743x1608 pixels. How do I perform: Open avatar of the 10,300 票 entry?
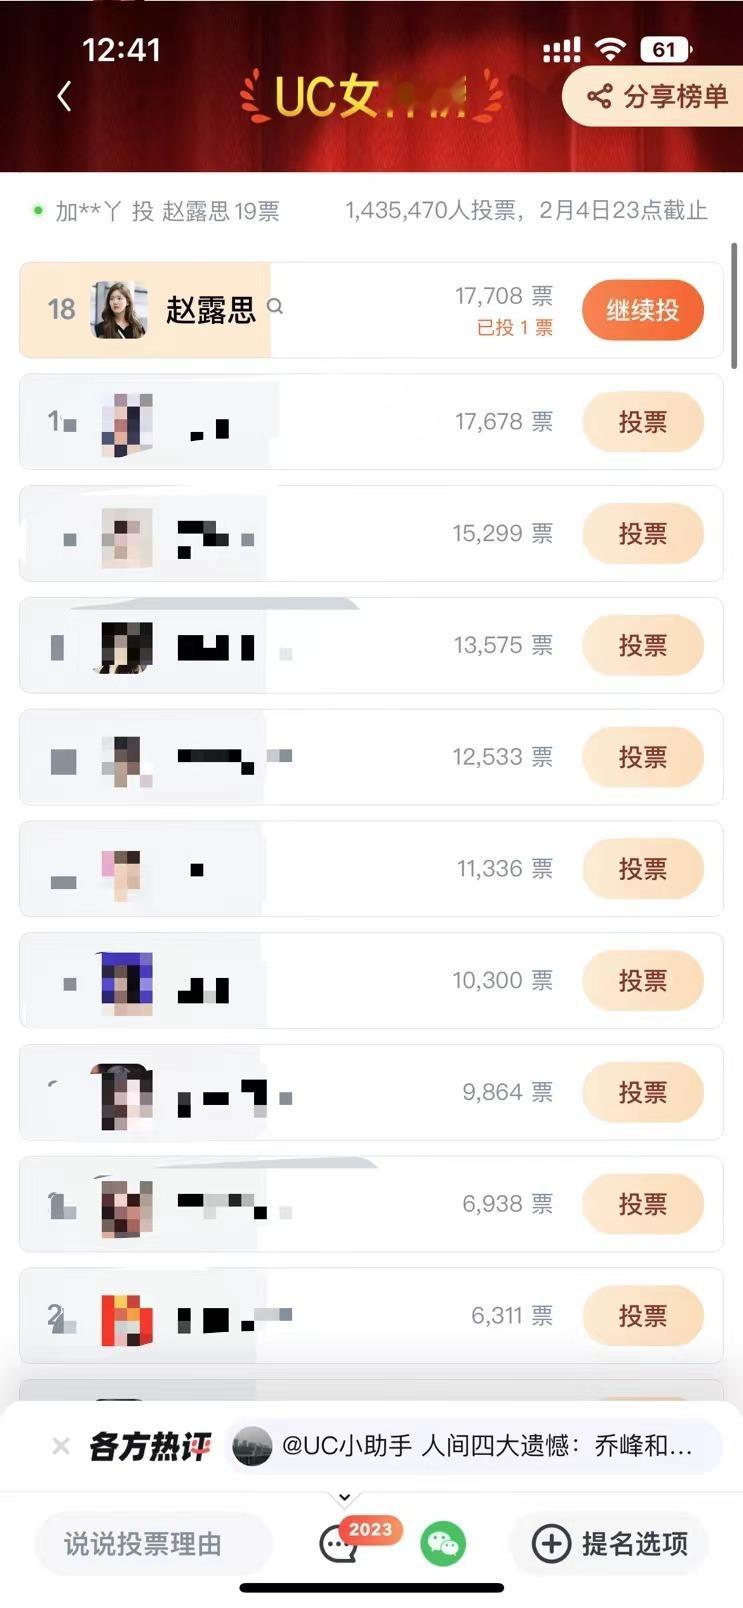(x=126, y=984)
